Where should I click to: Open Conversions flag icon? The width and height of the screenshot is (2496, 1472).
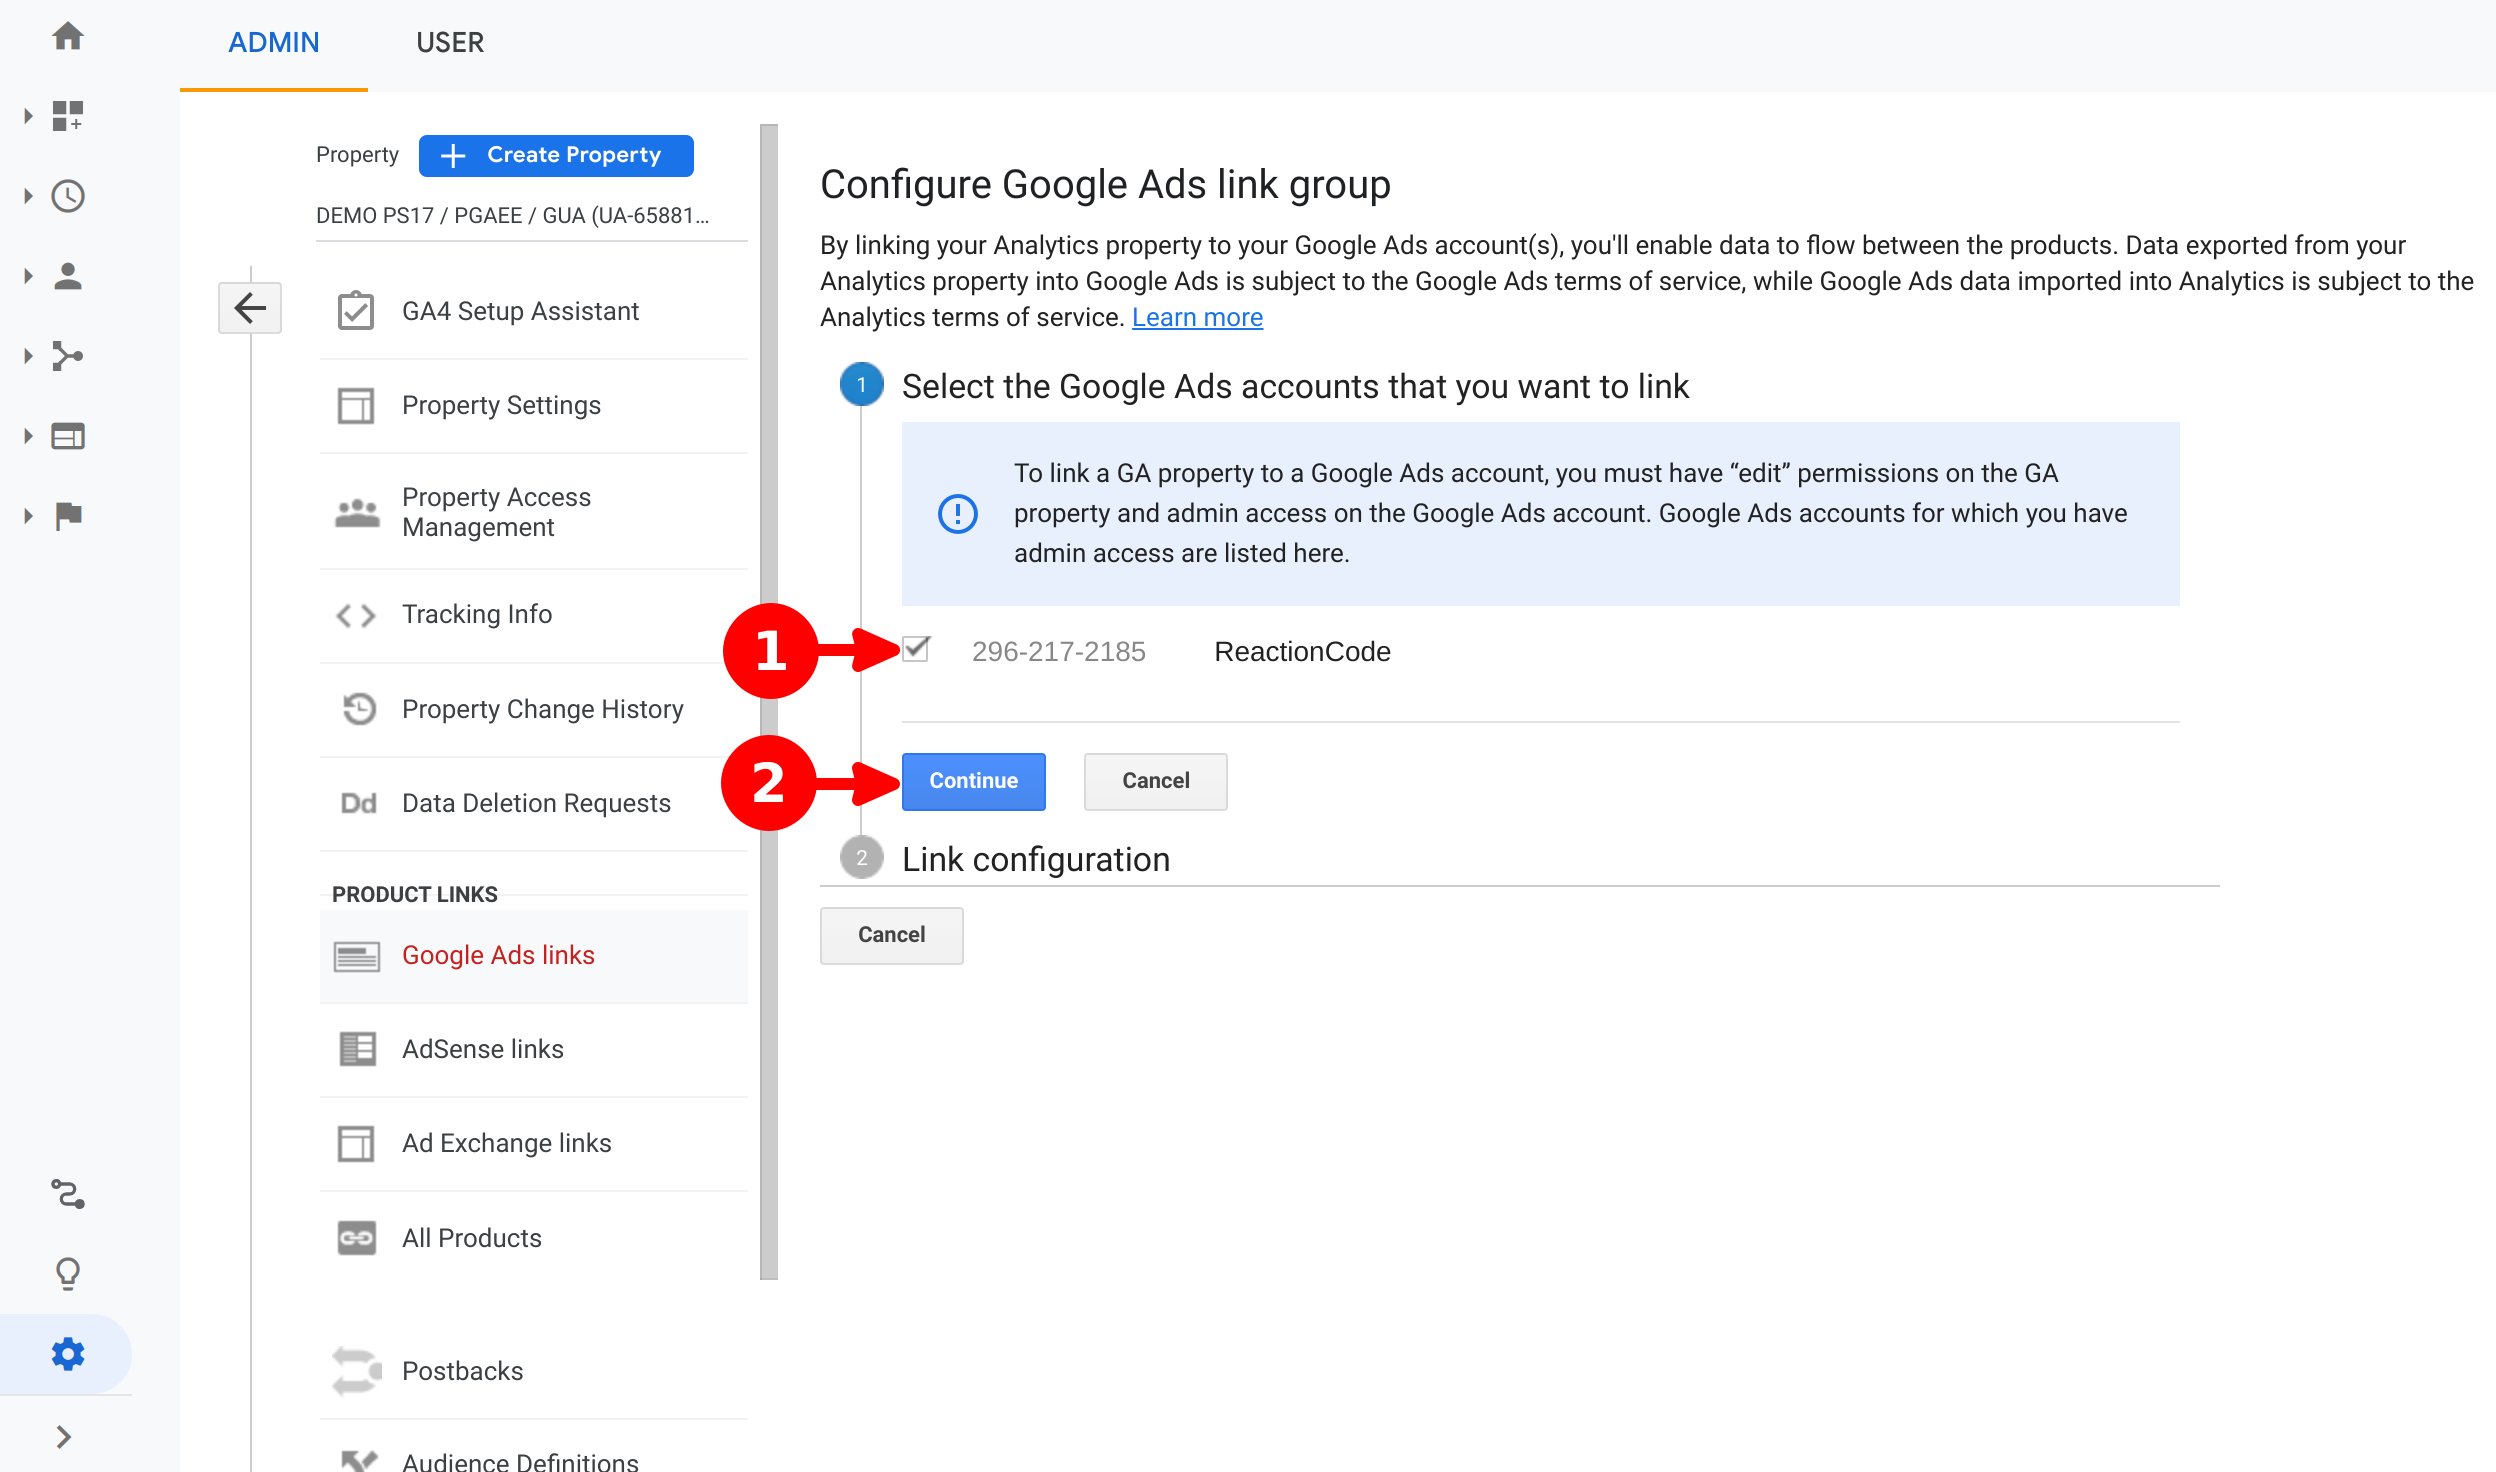click(x=68, y=516)
